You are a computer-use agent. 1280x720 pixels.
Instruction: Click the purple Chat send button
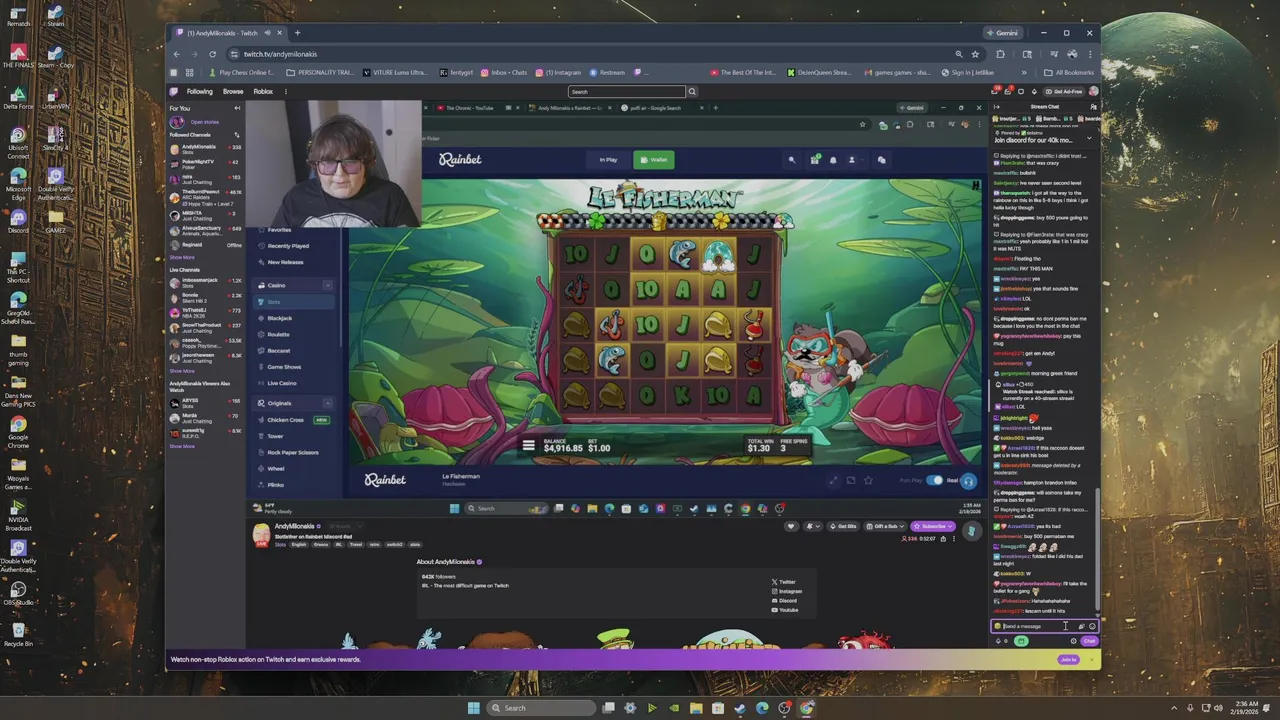point(1089,641)
